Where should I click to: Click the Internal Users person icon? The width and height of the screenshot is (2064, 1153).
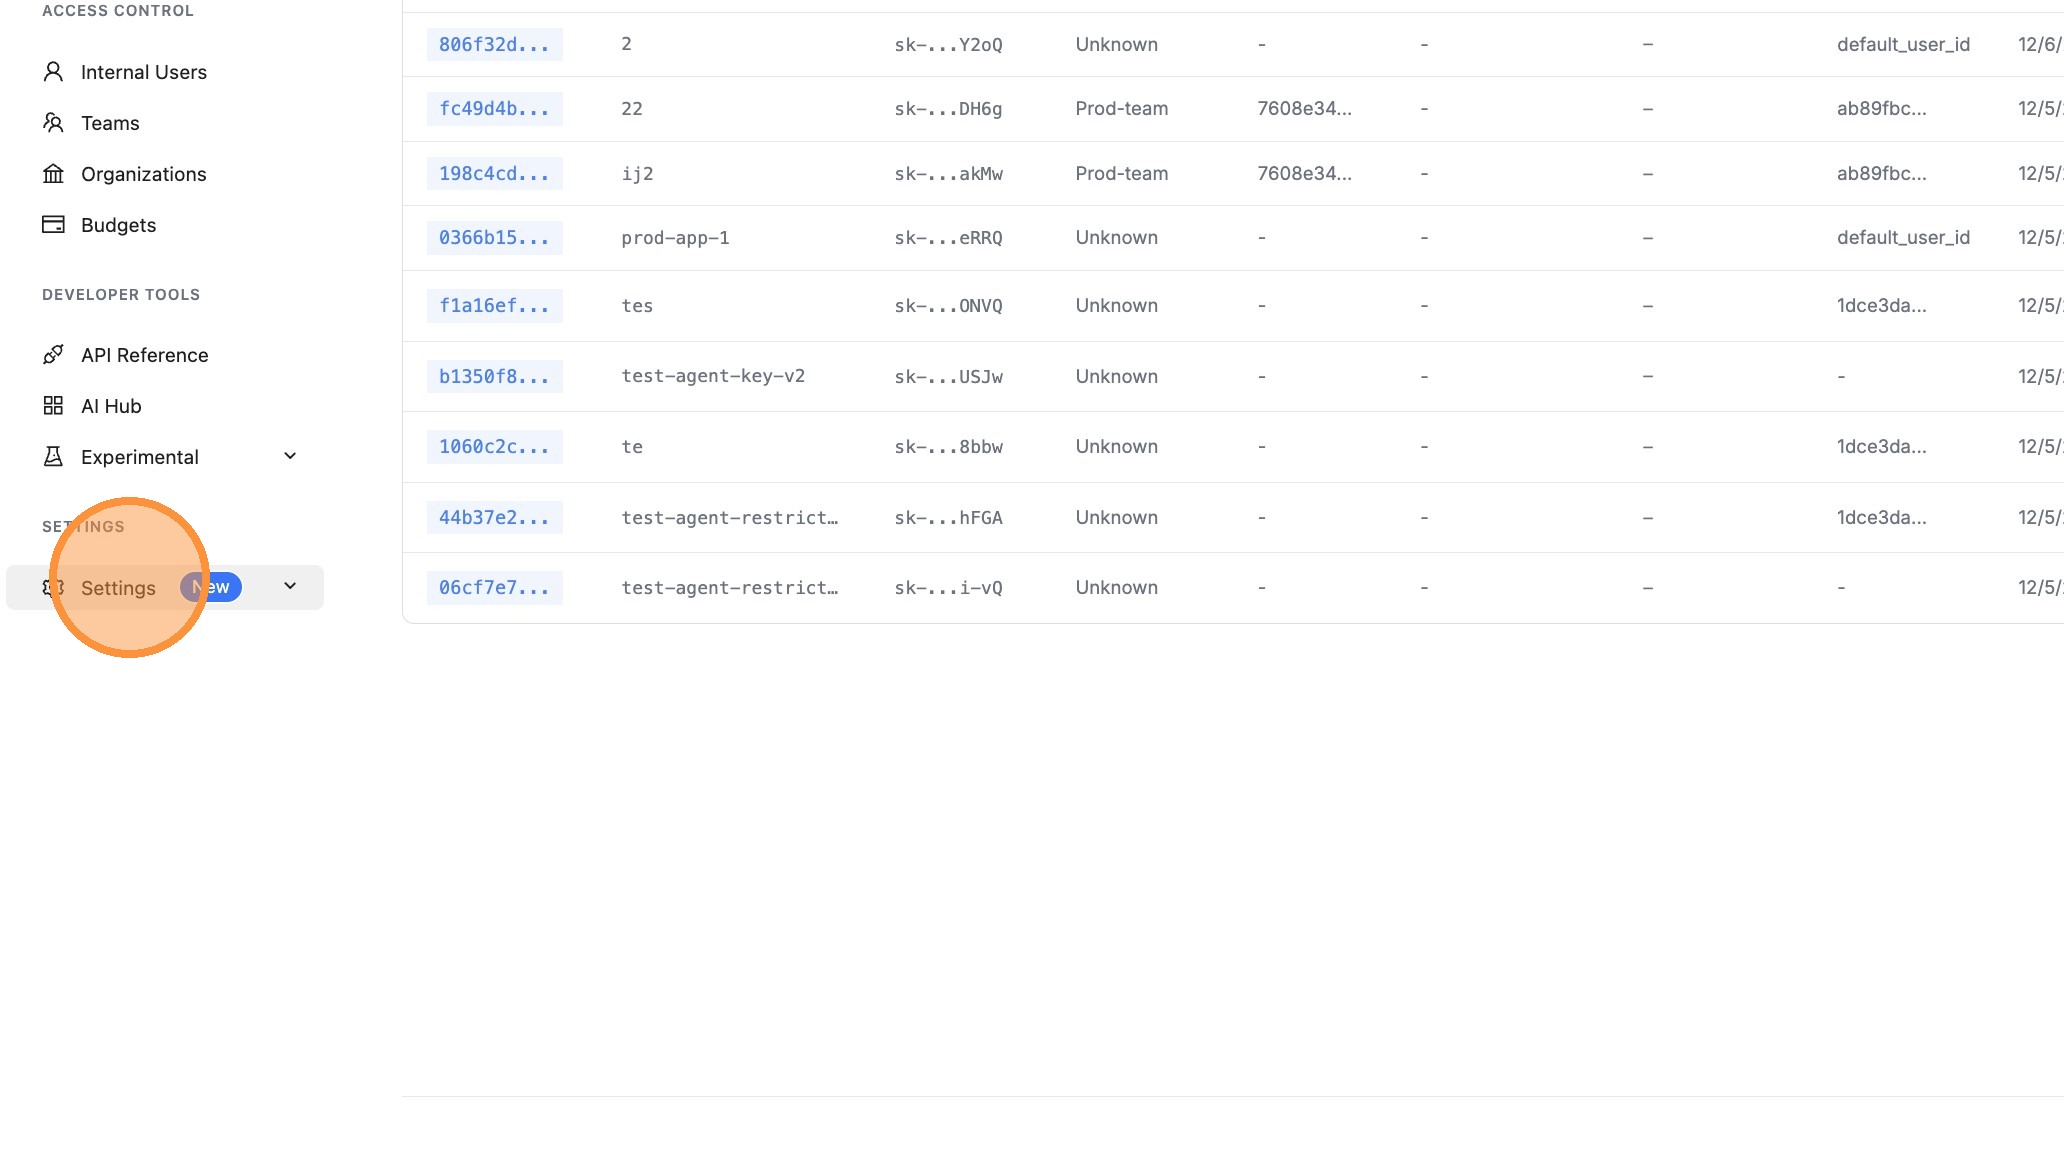(x=53, y=72)
